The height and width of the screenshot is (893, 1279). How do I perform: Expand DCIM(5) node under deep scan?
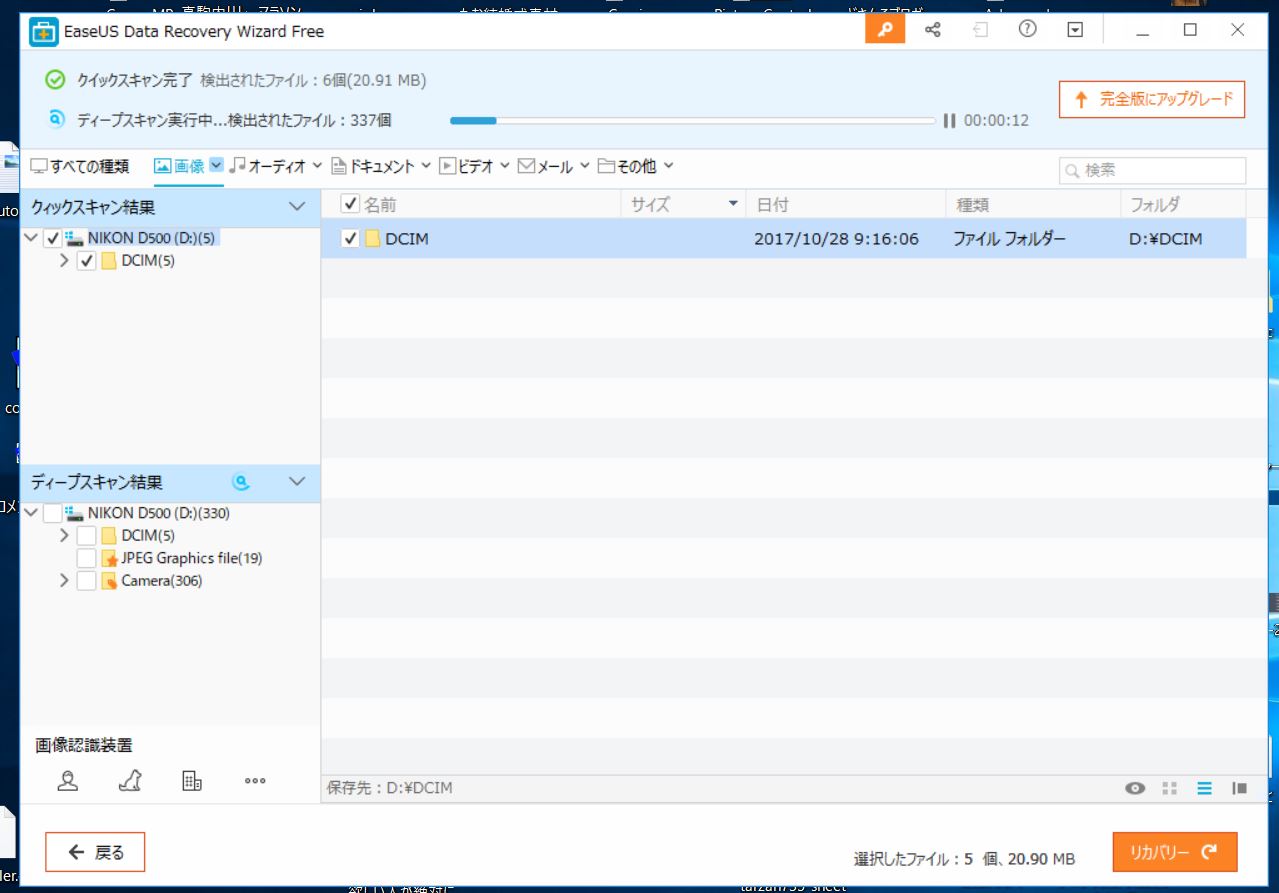65,536
